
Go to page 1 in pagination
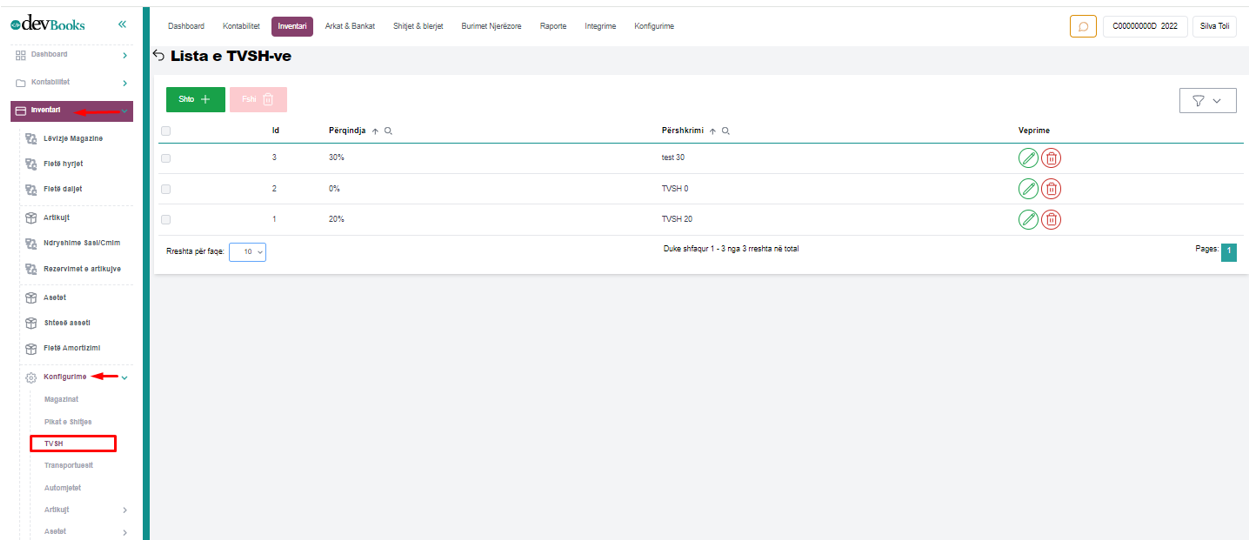pos(1228,253)
